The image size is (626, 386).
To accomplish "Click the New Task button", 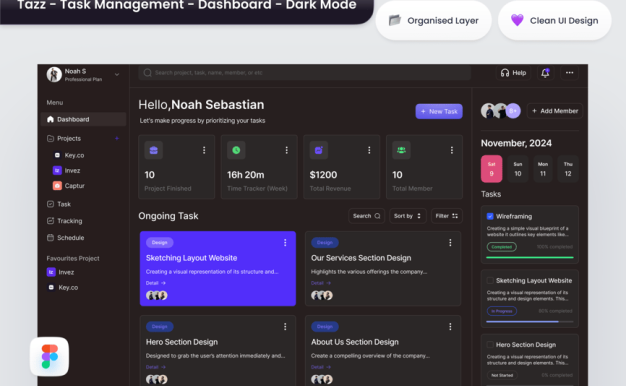I will coord(439,111).
